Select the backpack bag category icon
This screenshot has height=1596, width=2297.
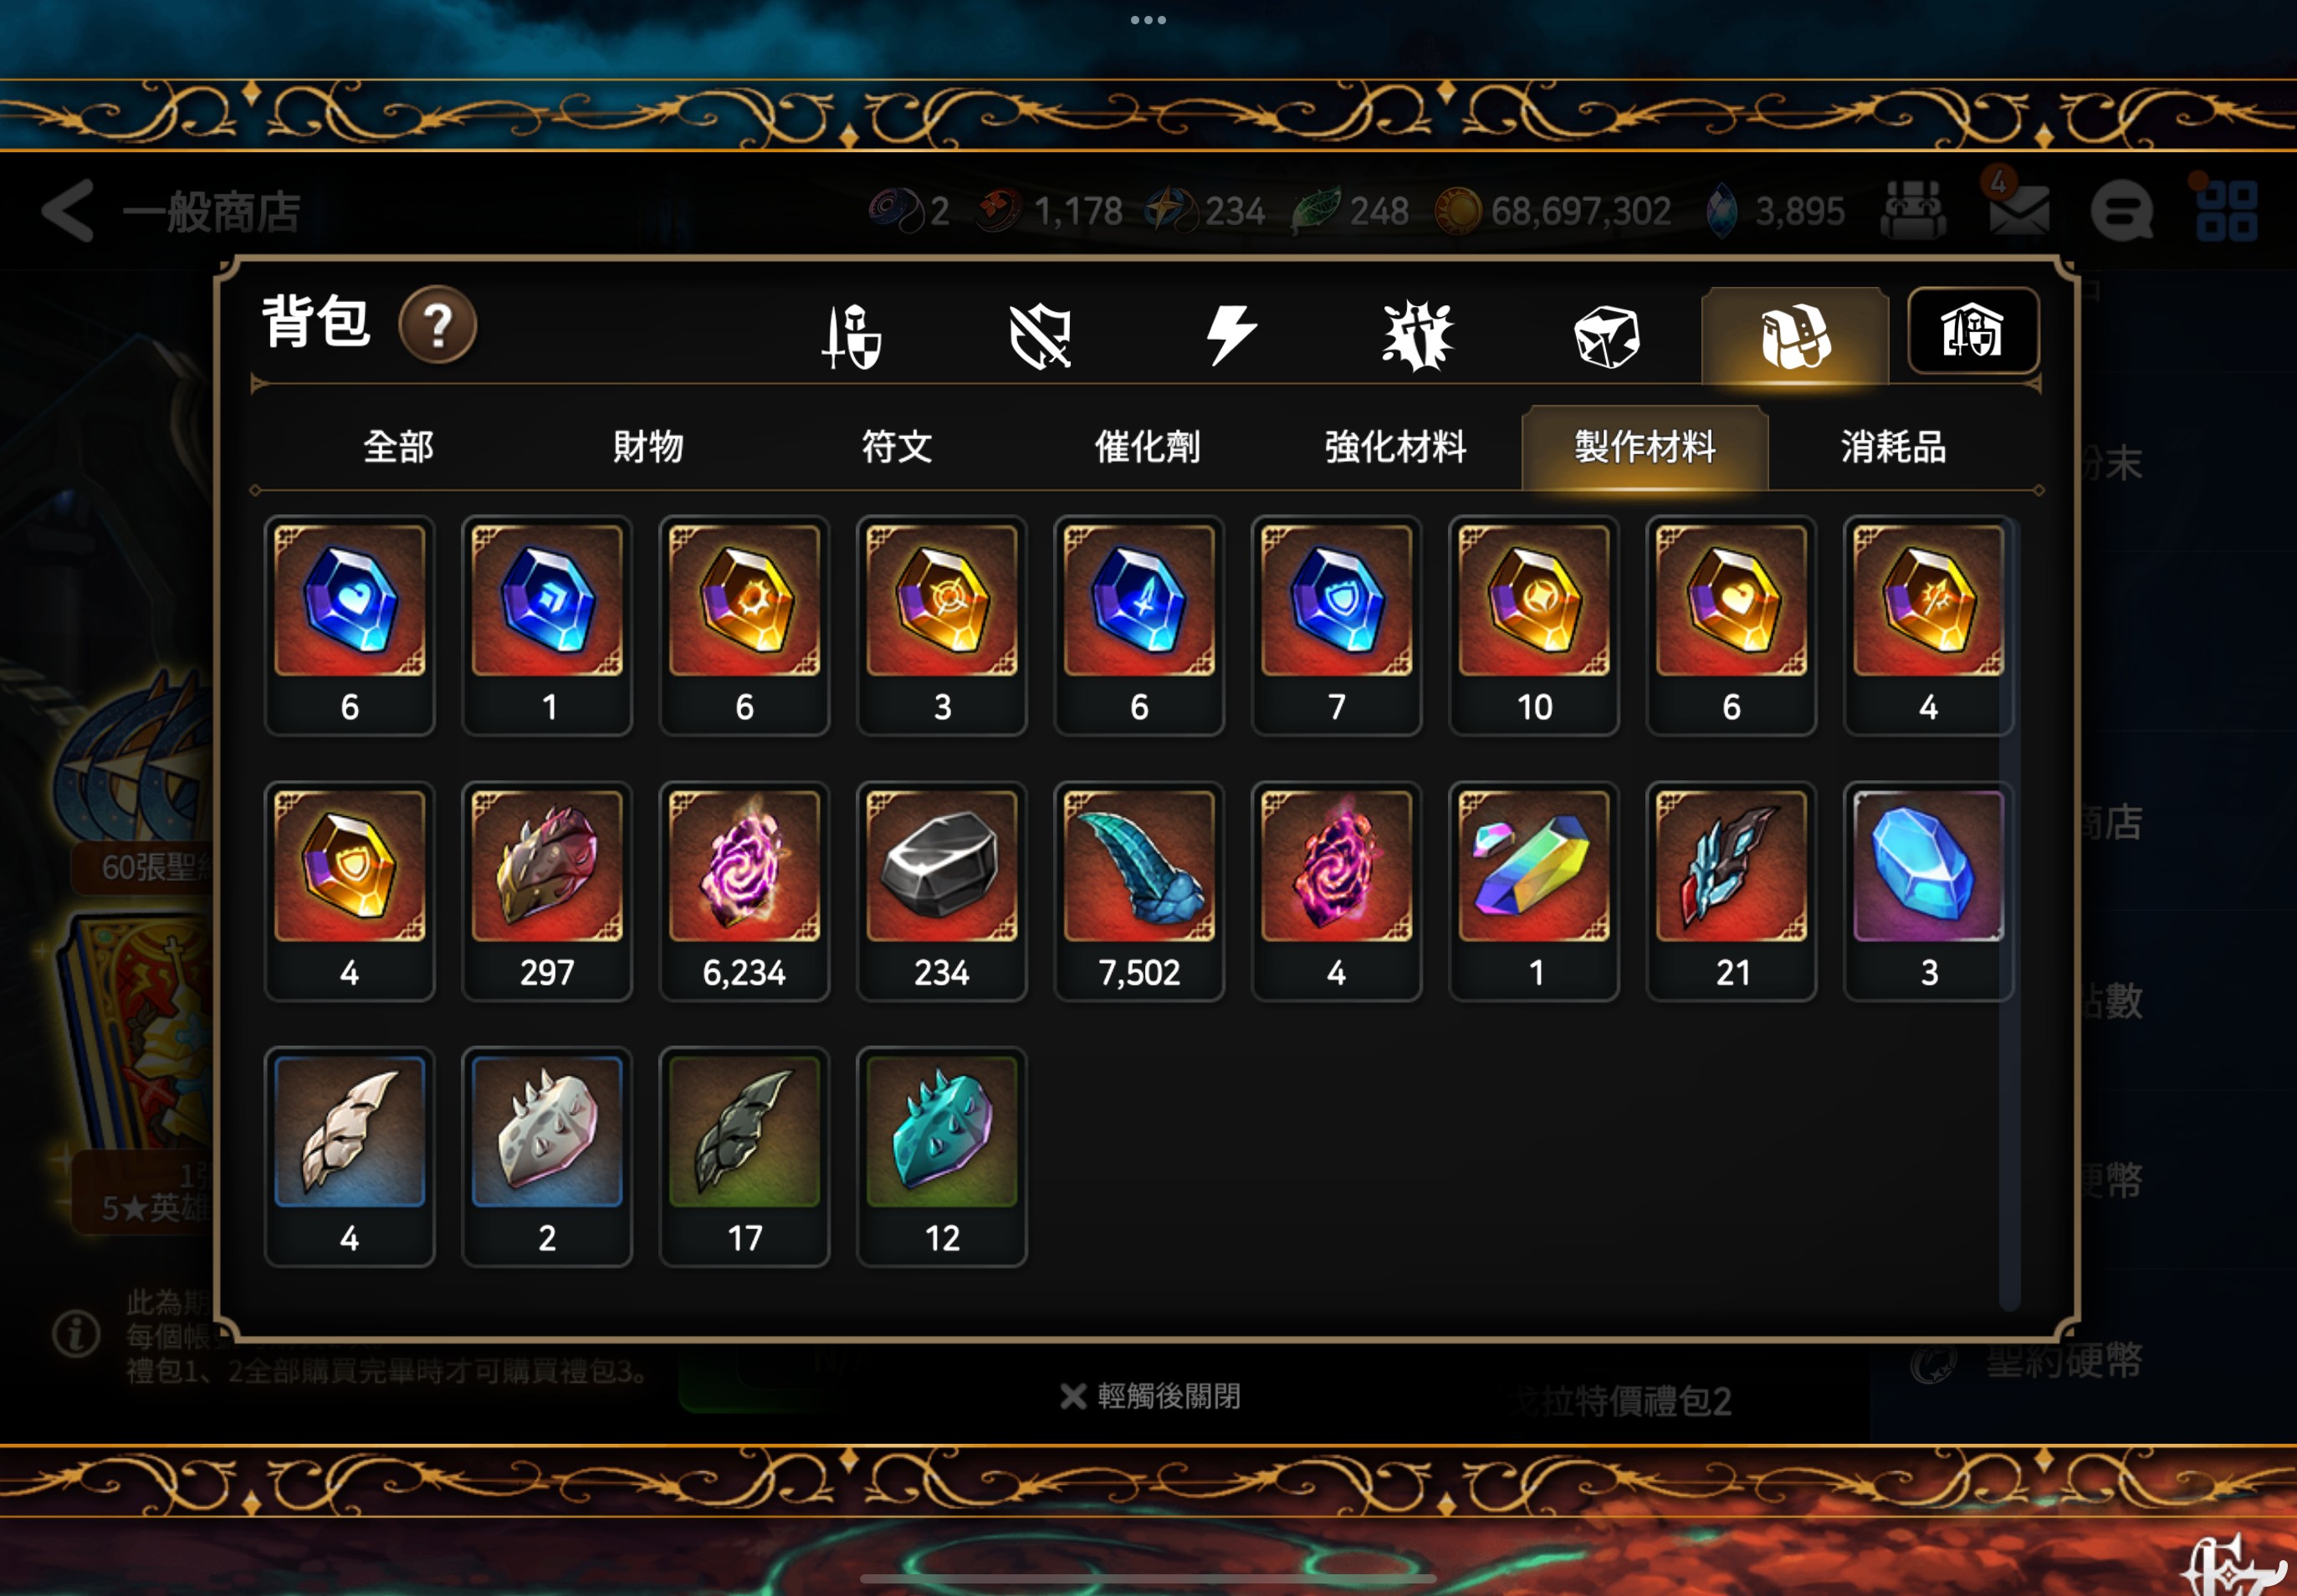[1795, 336]
